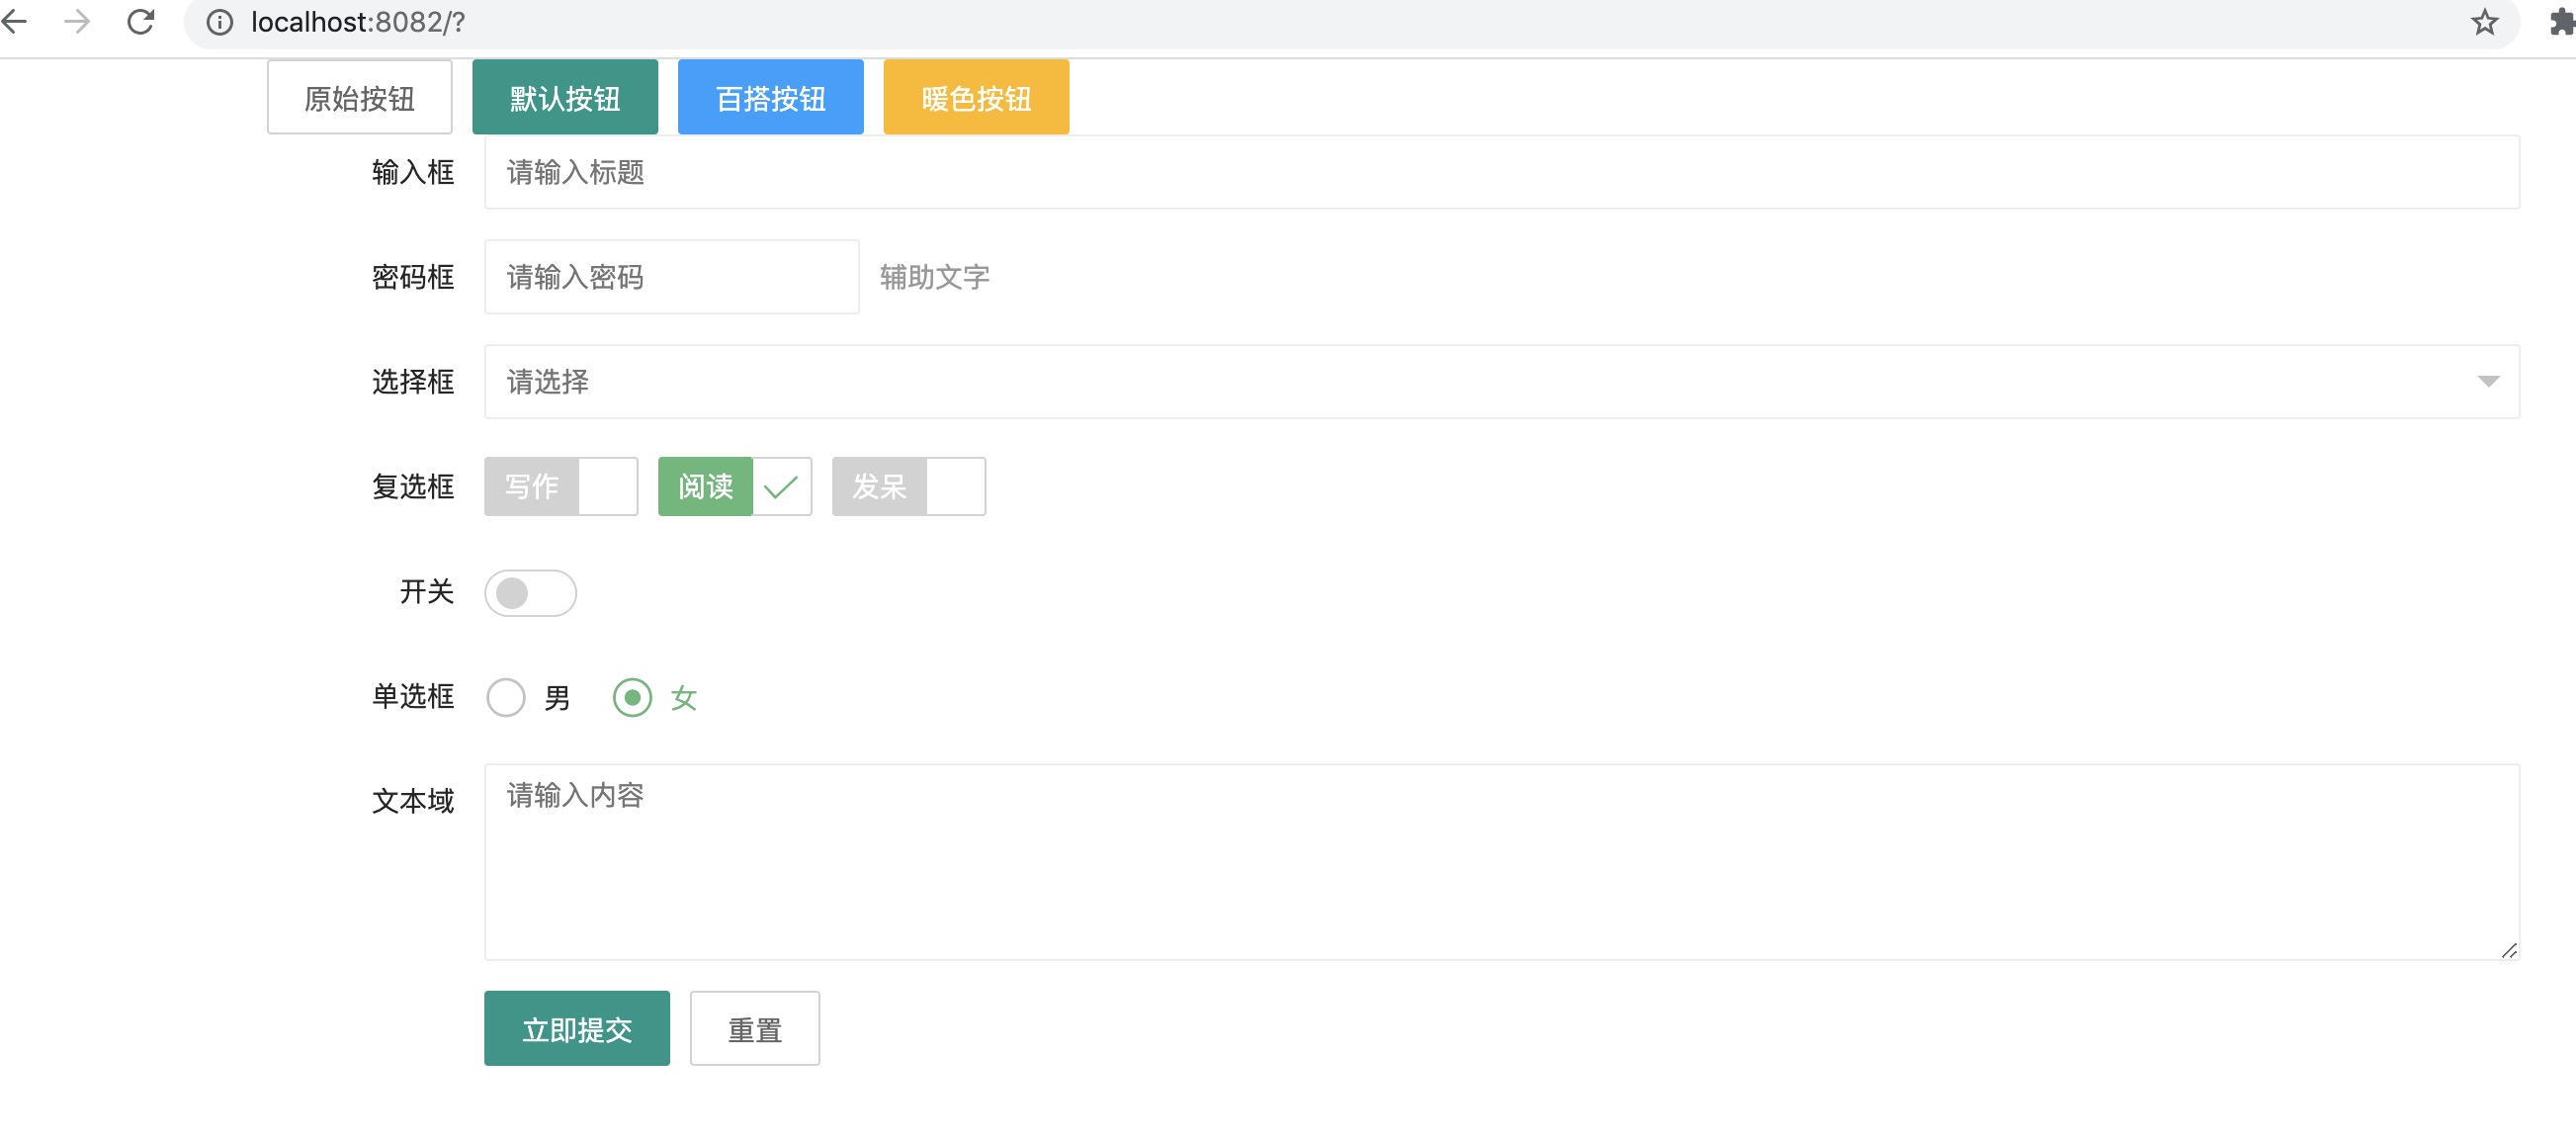The height and width of the screenshot is (1143, 2576).
Task: Uncheck the 阅读 checkbox
Action: click(734, 487)
